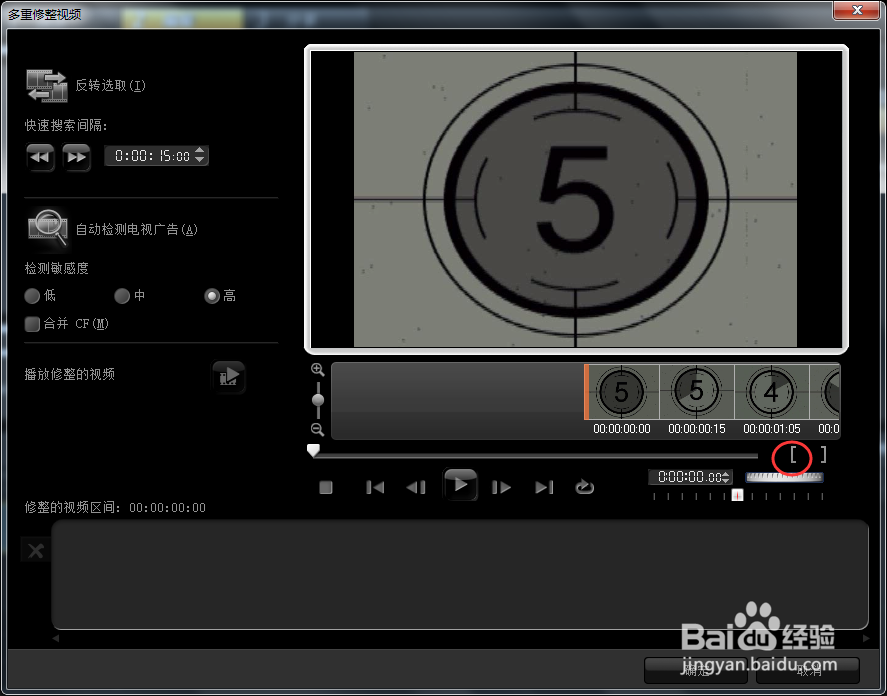
Task: Select the frame thumbnail showing number 4
Action: click(x=771, y=392)
